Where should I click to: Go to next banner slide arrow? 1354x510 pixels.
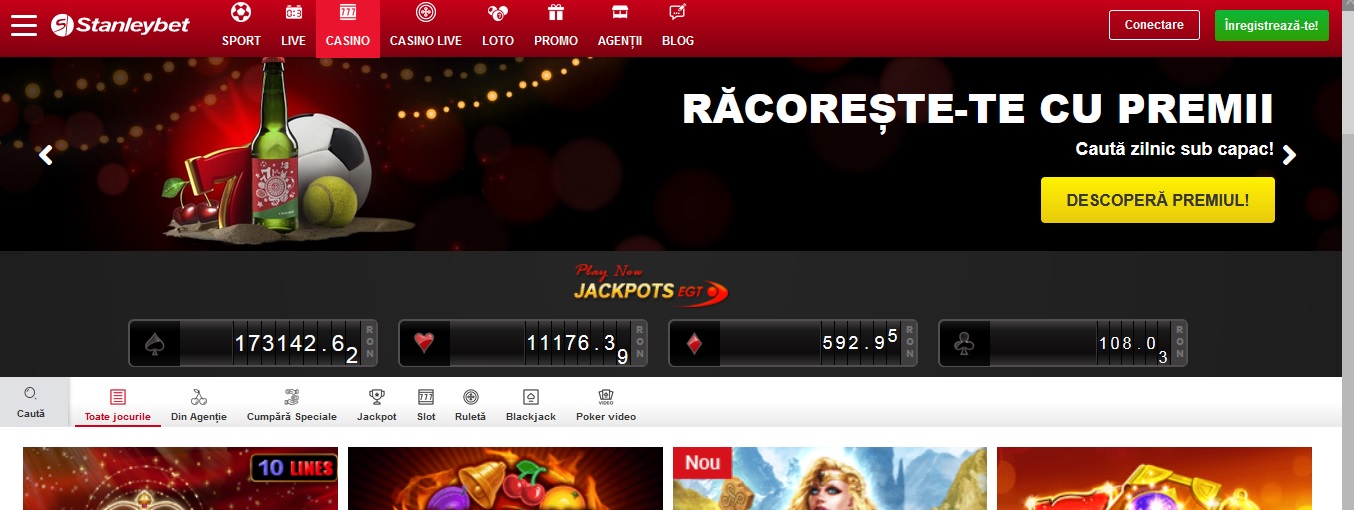click(1289, 154)
